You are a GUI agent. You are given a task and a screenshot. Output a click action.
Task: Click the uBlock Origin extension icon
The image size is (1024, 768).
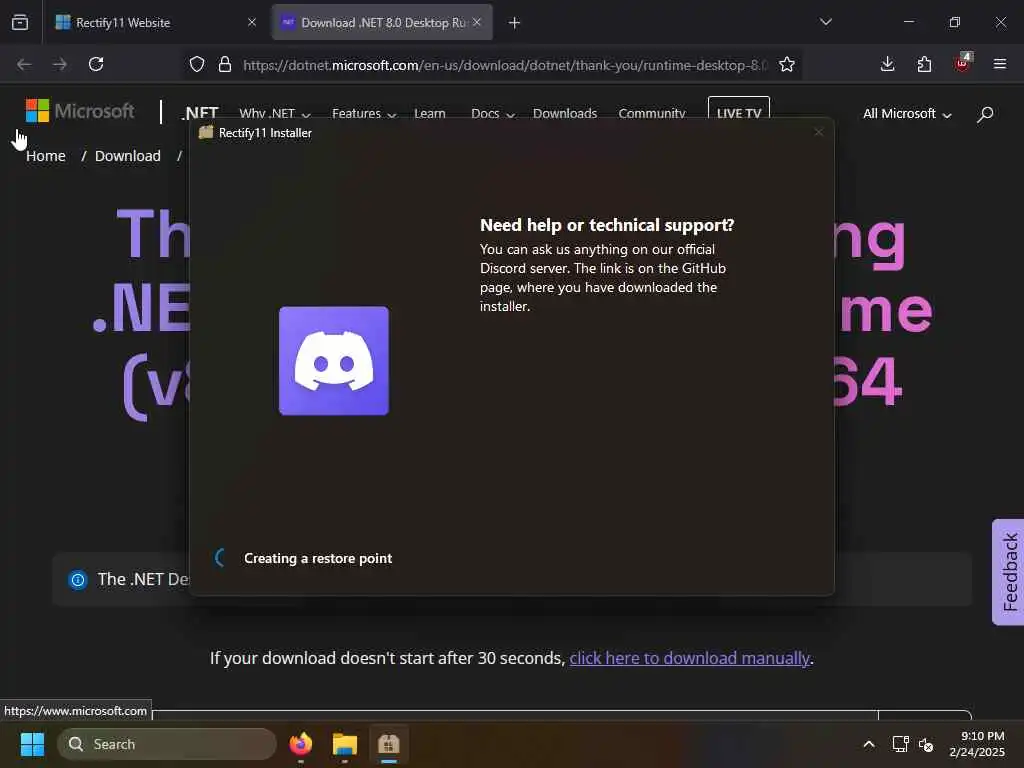click(963, 63)
